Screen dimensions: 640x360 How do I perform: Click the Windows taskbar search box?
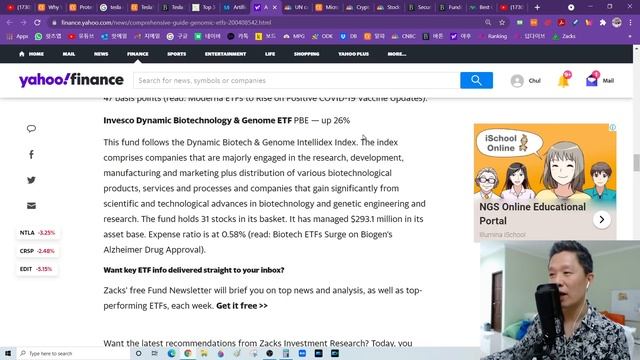74,353
